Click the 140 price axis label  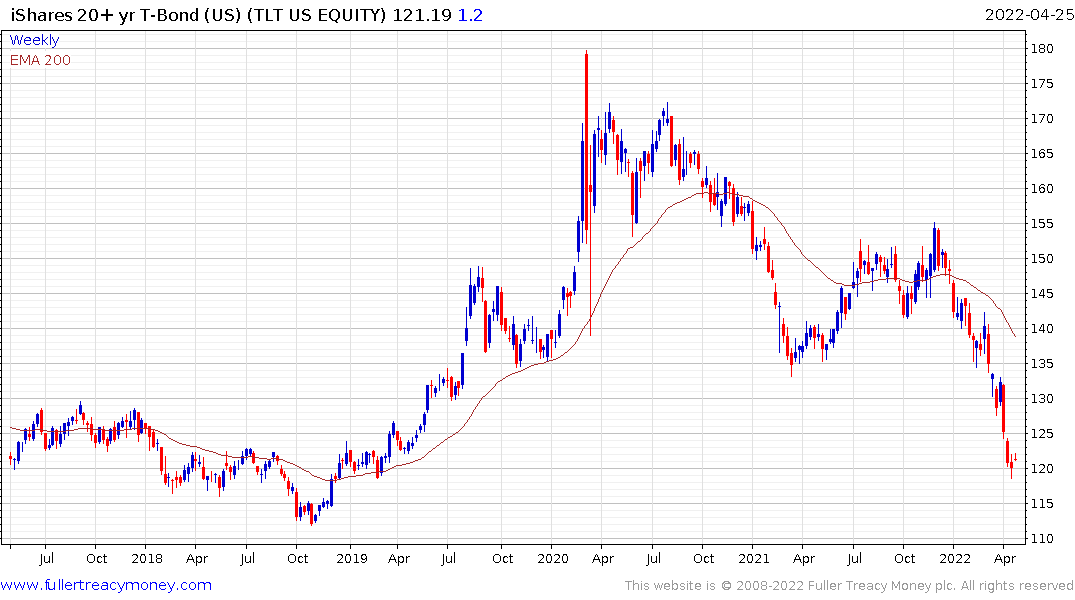1042,328
